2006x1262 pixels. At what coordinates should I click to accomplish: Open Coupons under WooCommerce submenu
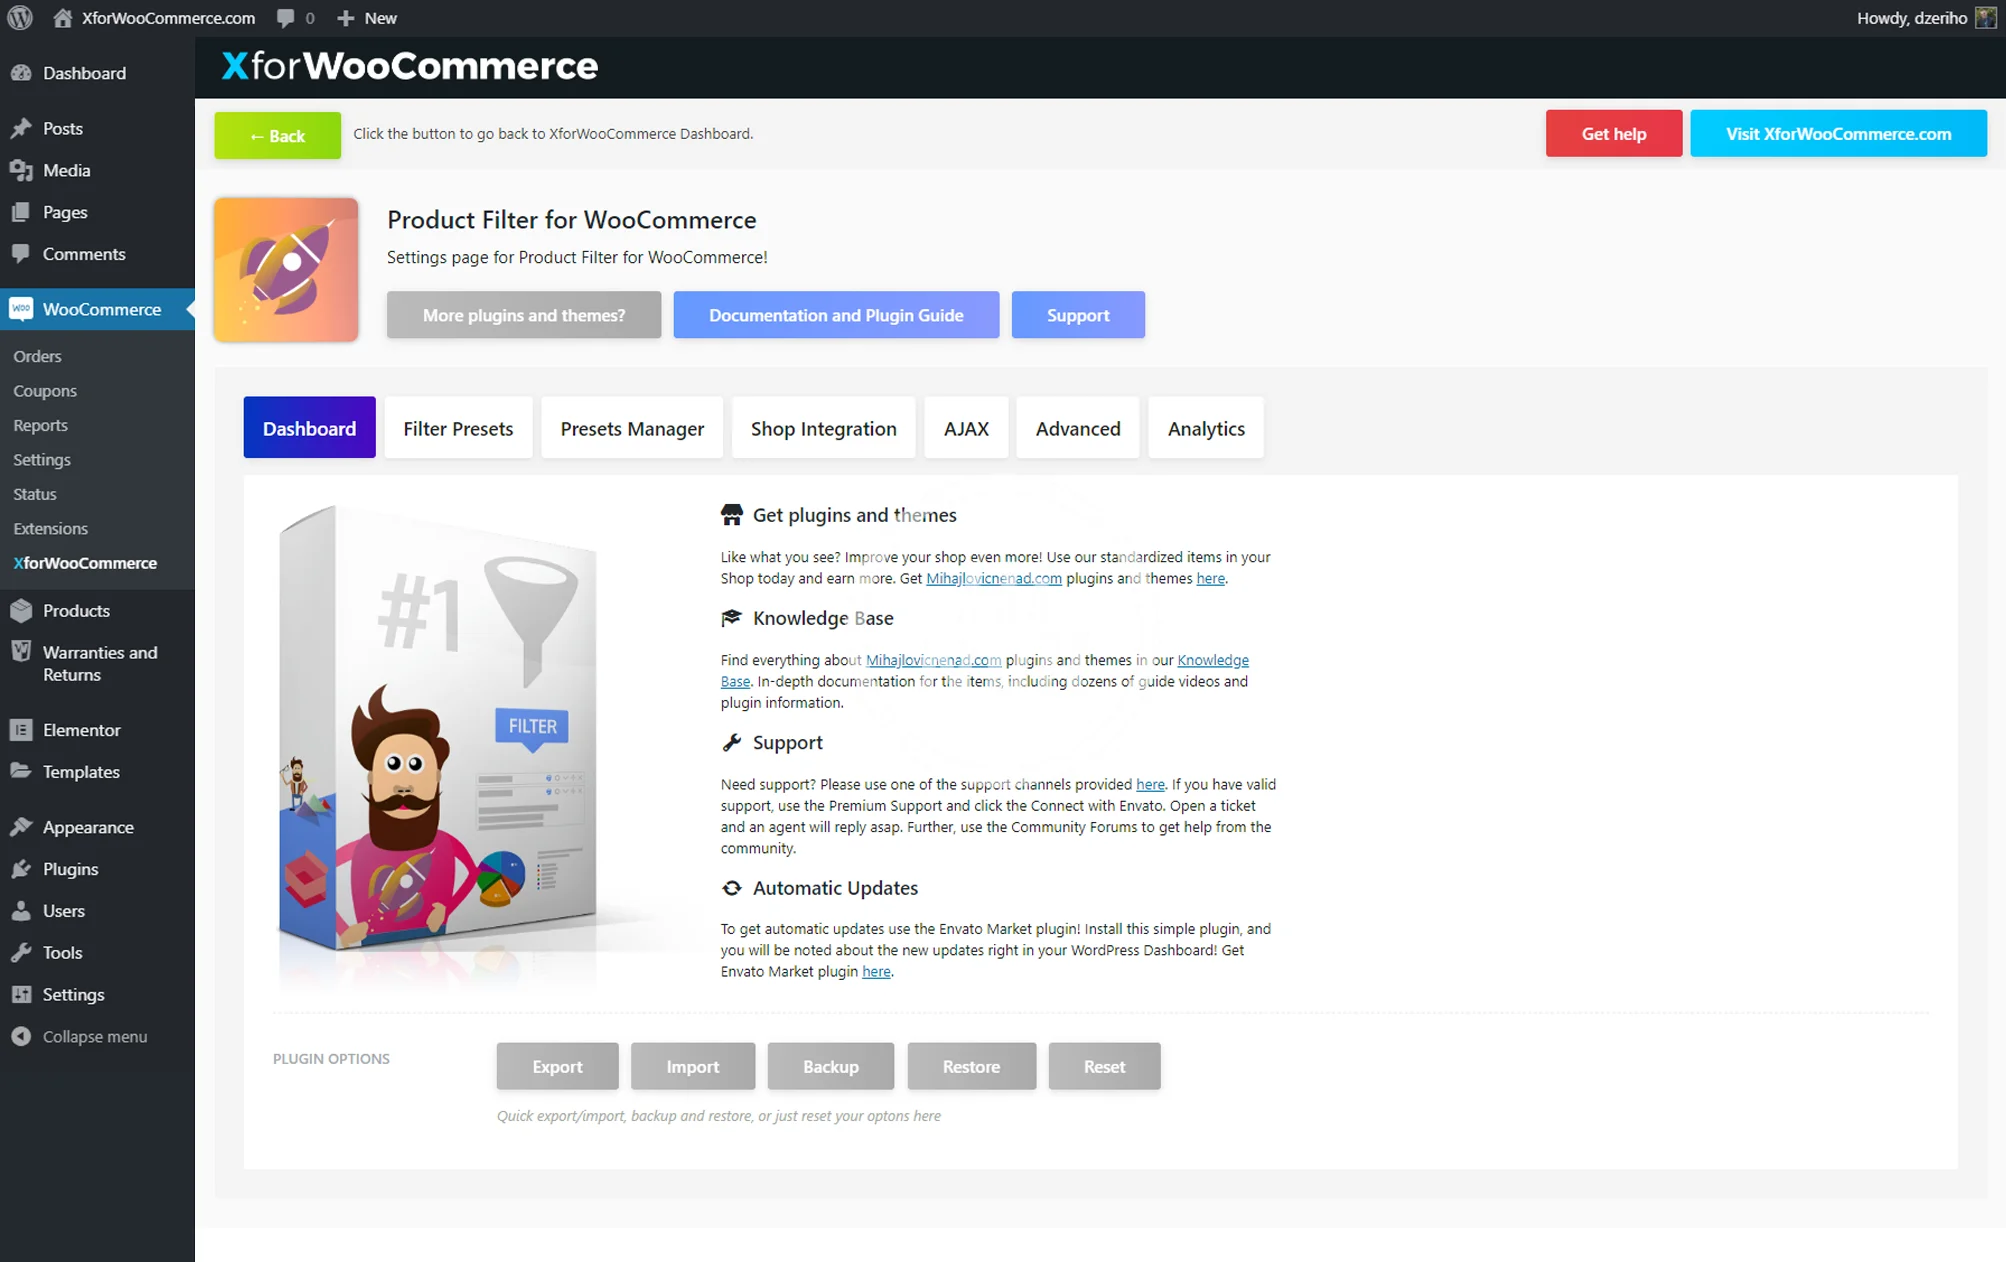(45, 391)
